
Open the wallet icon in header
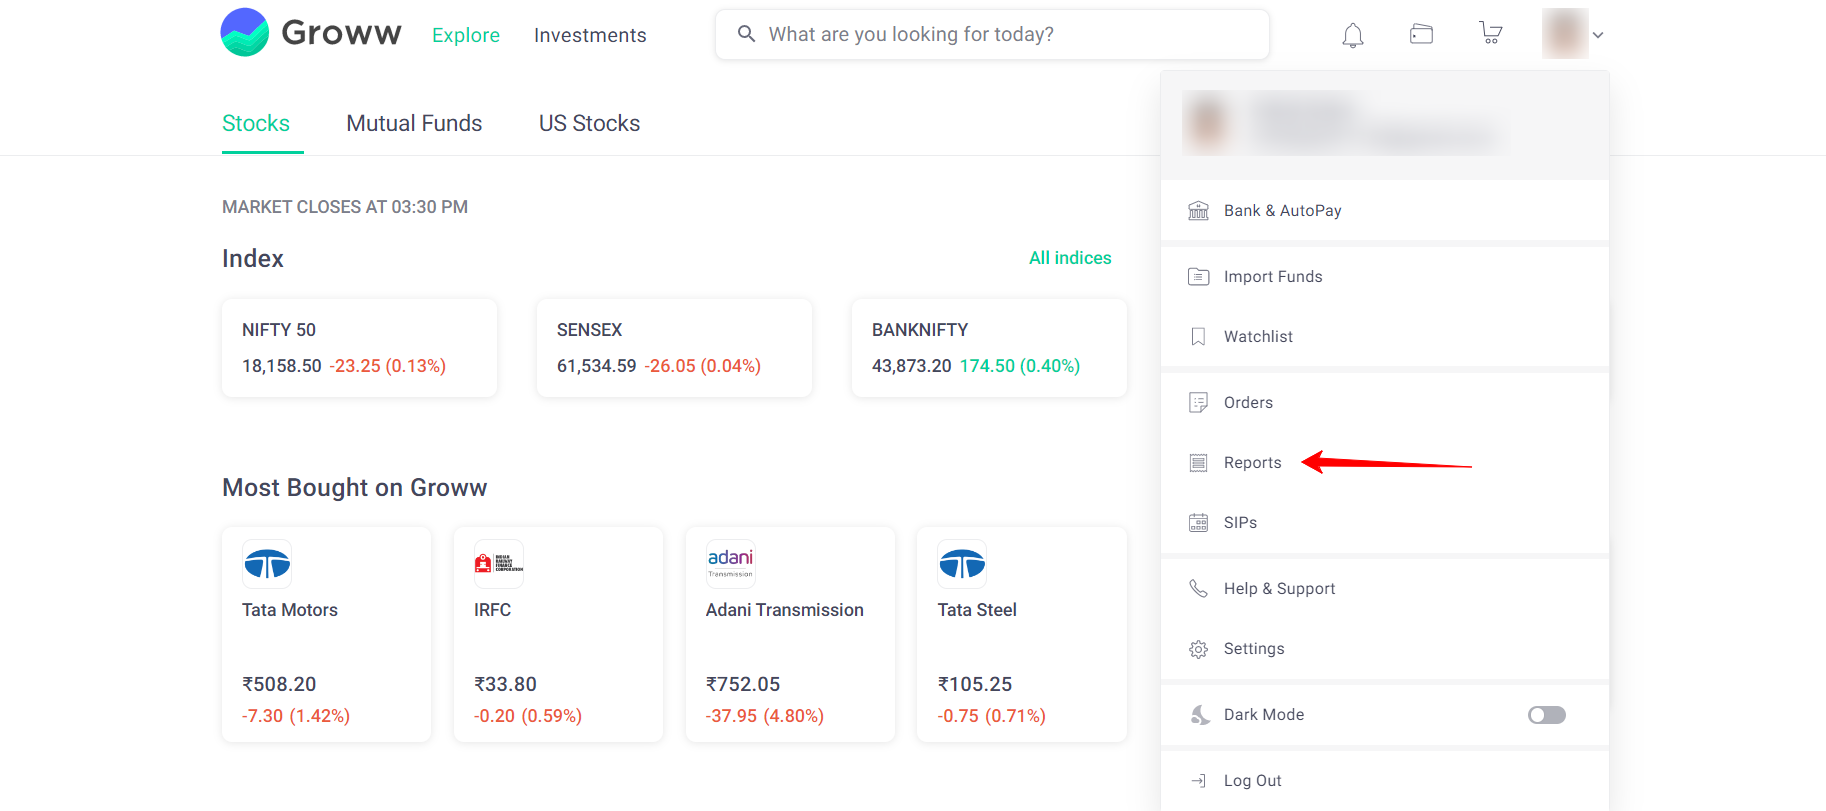(x=1421, y=35)
